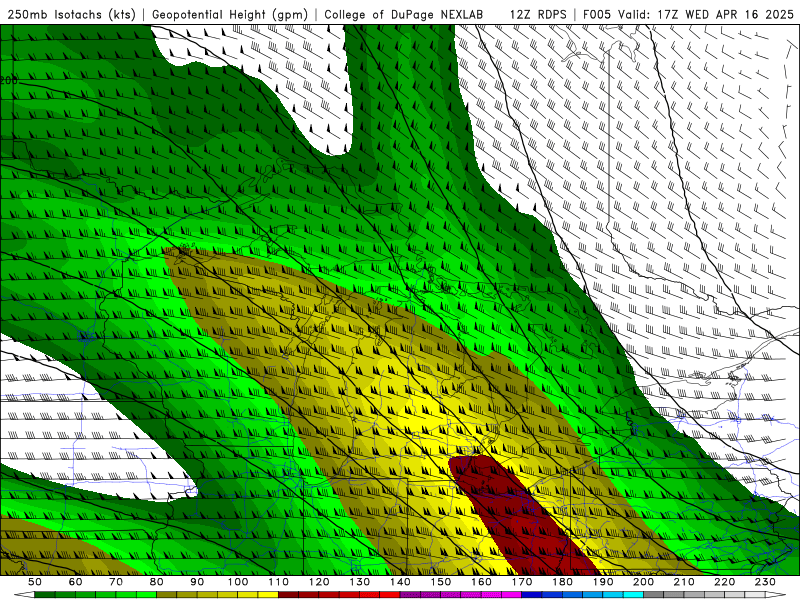800x600 pixels.
Task: Click the first gray swatch starting at 200
Action: pos(654,595)
